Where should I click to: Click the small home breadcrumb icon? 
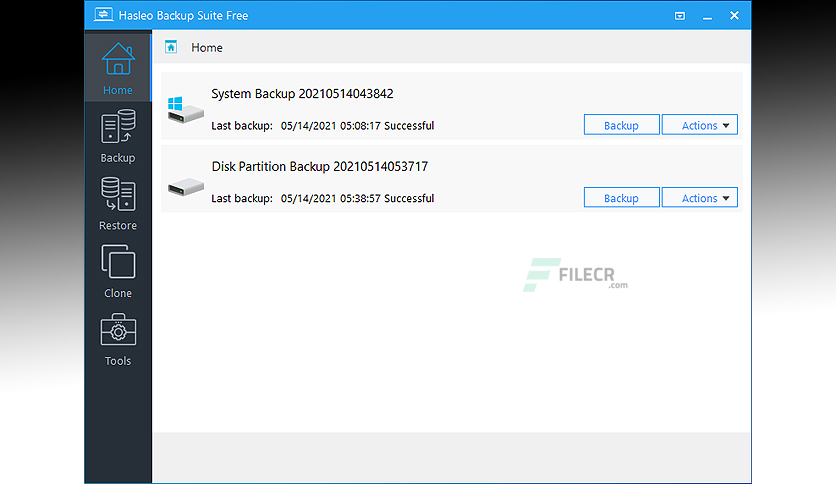click(x=171, y=47)
